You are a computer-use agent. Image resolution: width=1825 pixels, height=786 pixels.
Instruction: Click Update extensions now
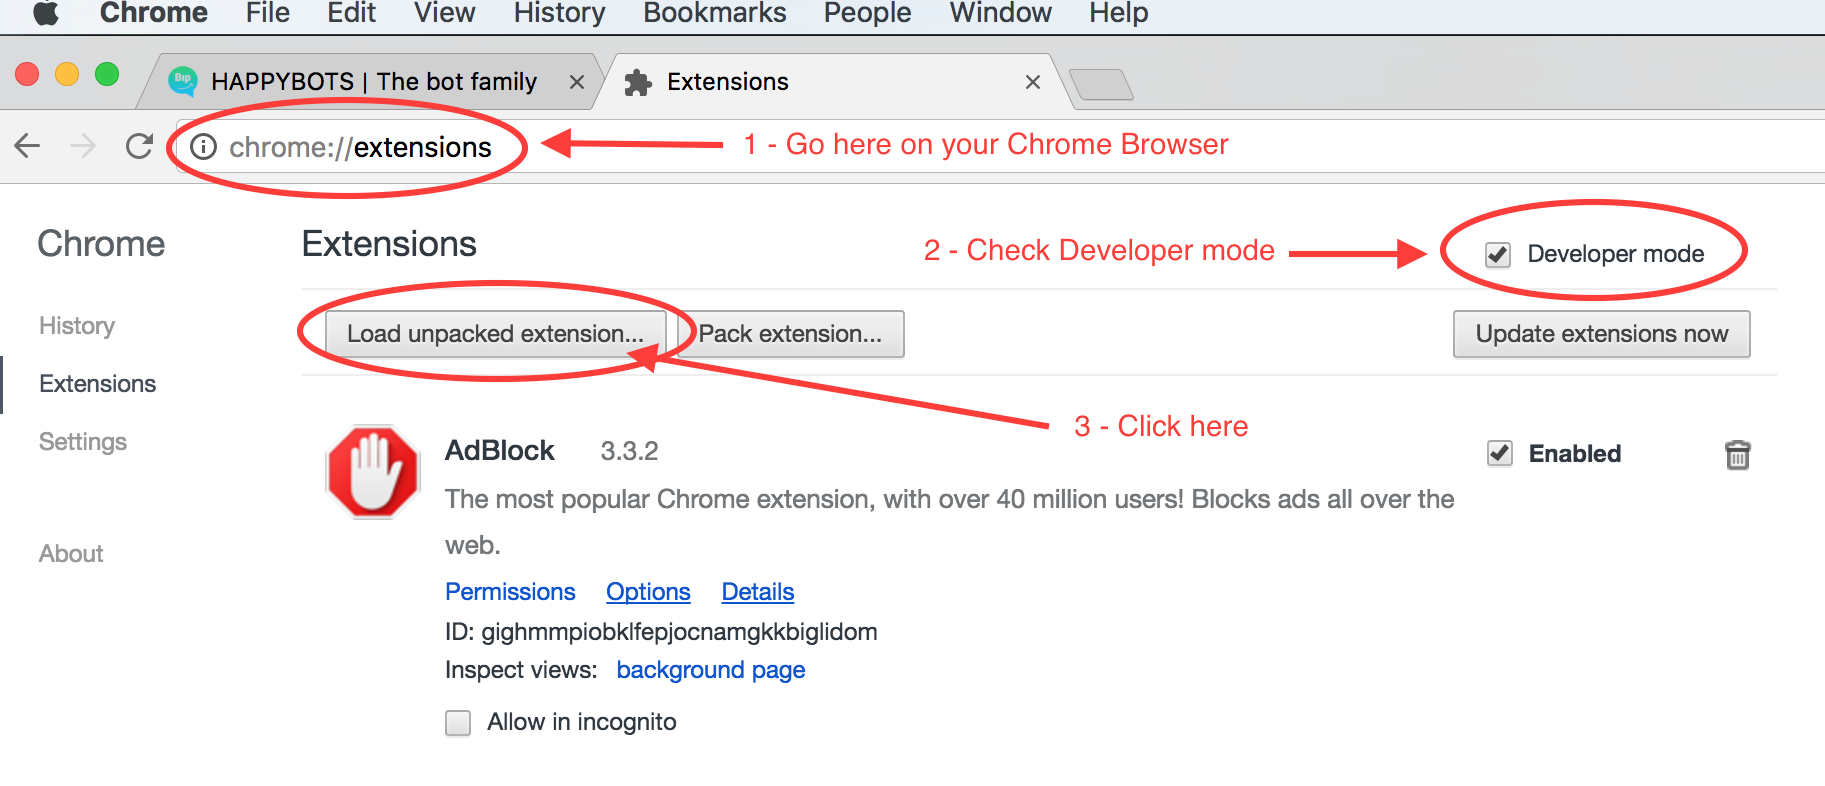pos(1602,334)
